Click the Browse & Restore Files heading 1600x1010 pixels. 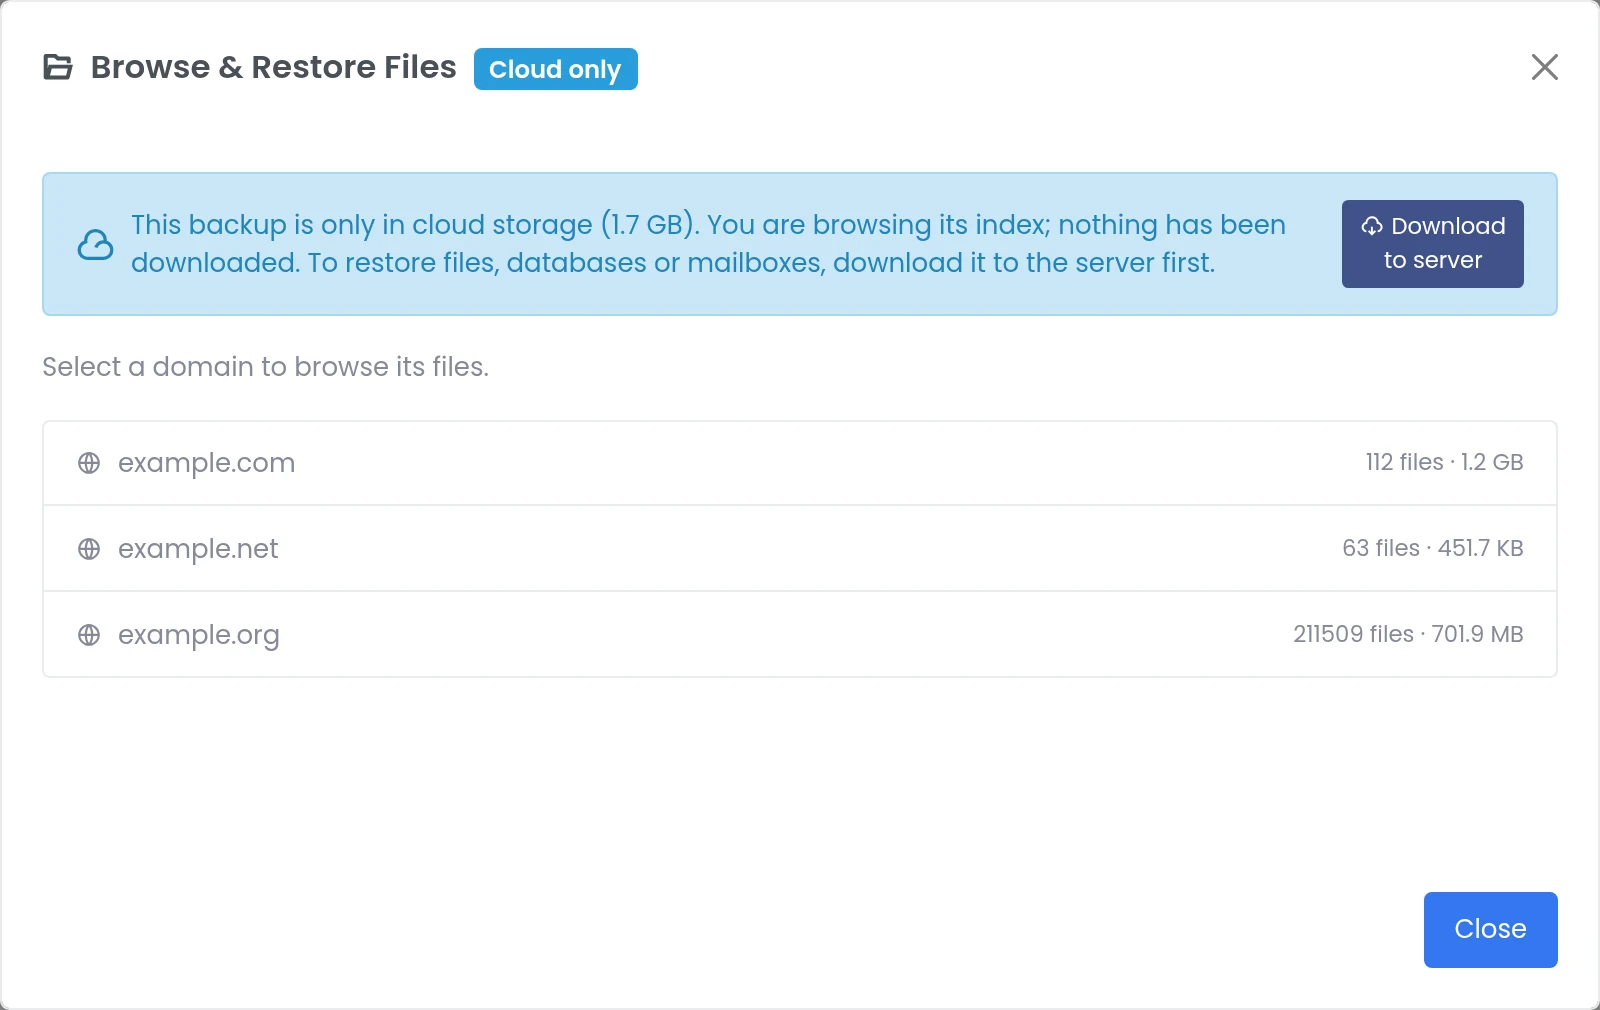click(273, 67)
